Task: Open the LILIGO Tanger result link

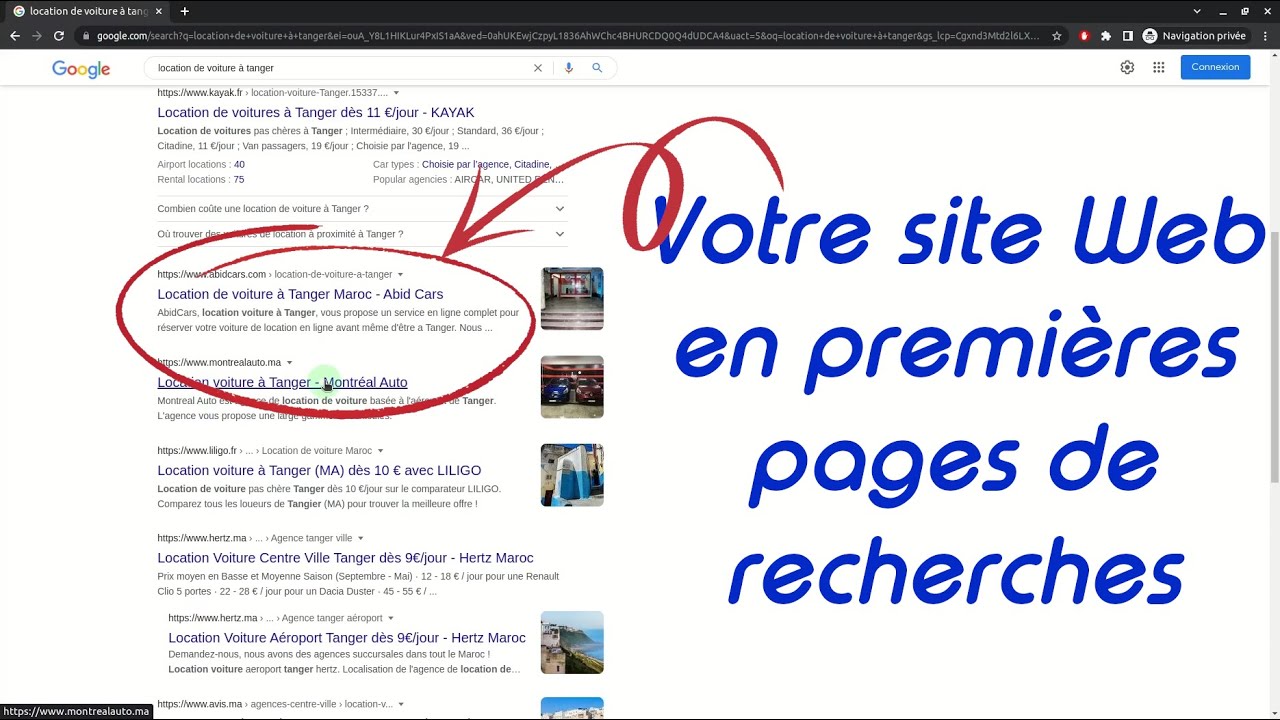Action: [319, 470]
